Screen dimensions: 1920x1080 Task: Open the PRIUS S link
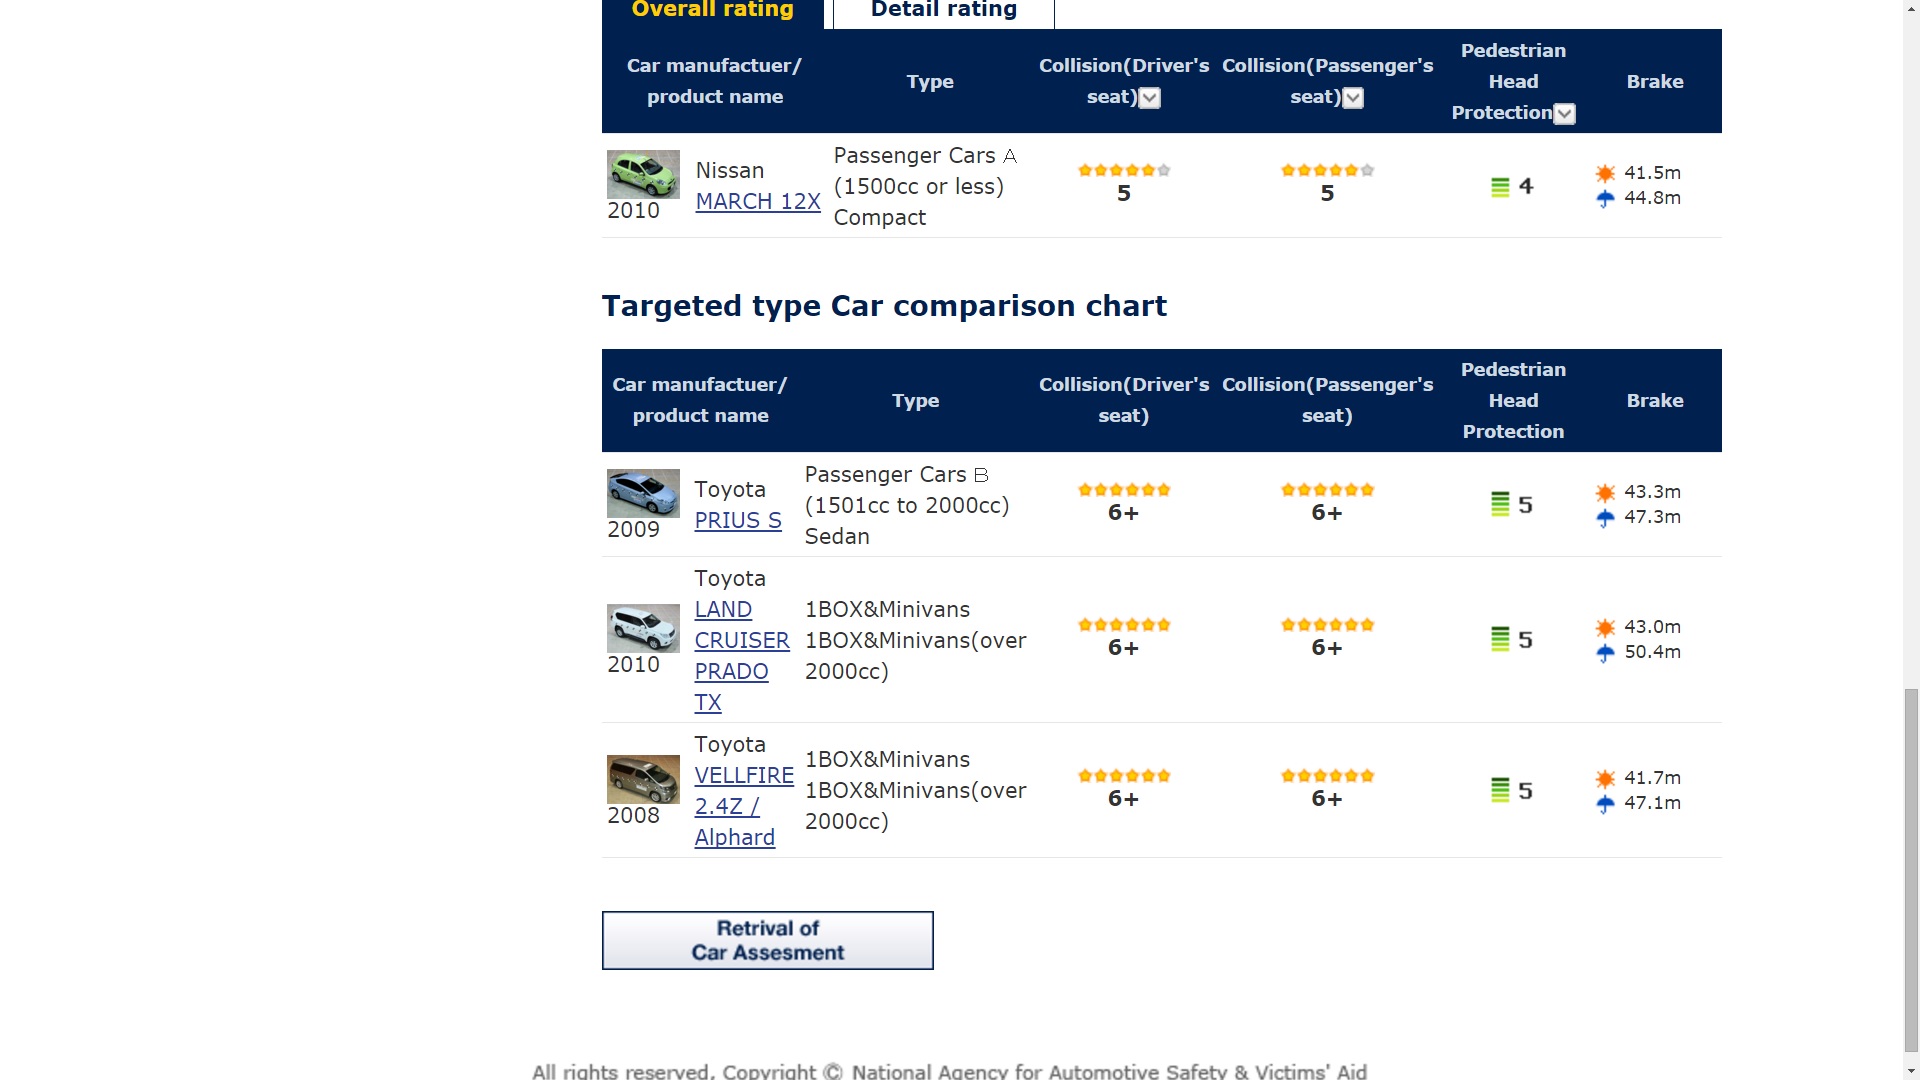coord(738,520)
